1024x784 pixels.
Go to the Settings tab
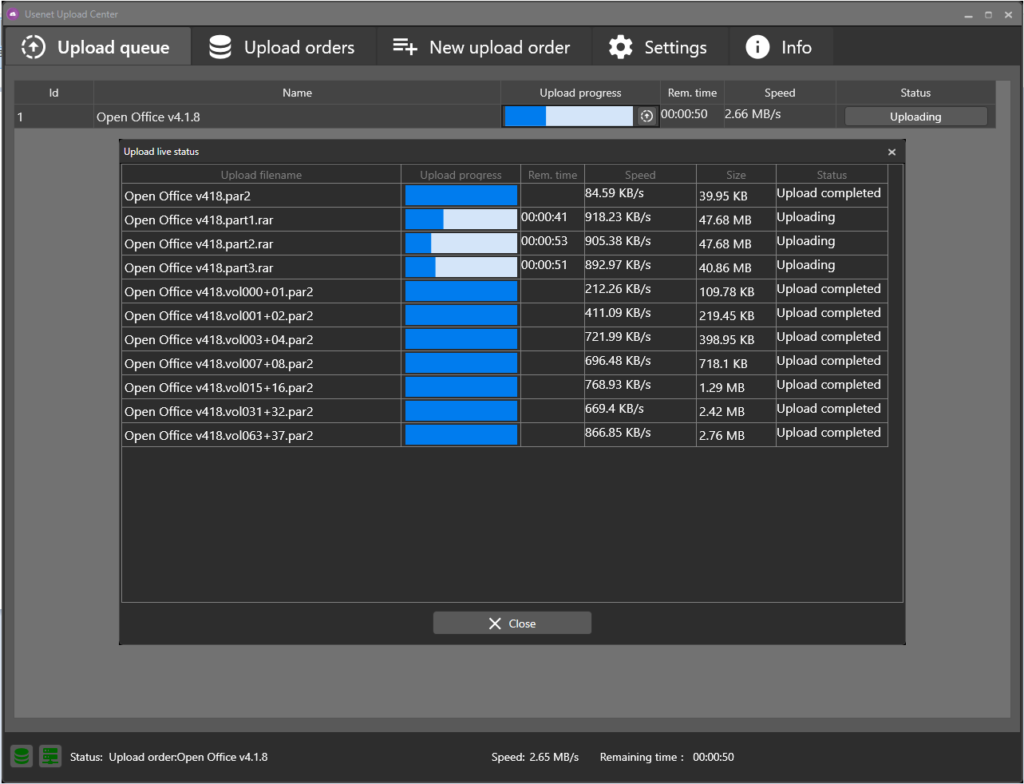[659, 47]
